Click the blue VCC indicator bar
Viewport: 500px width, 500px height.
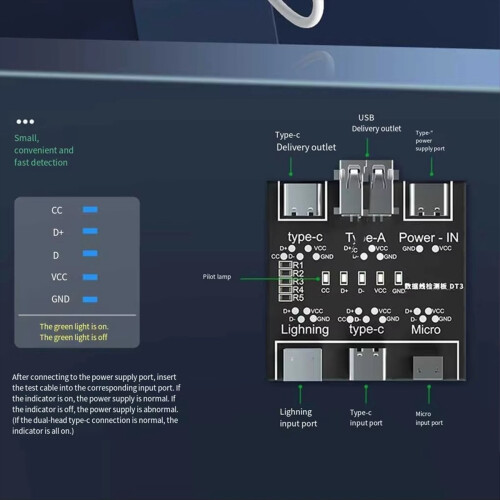coord(90,277)
